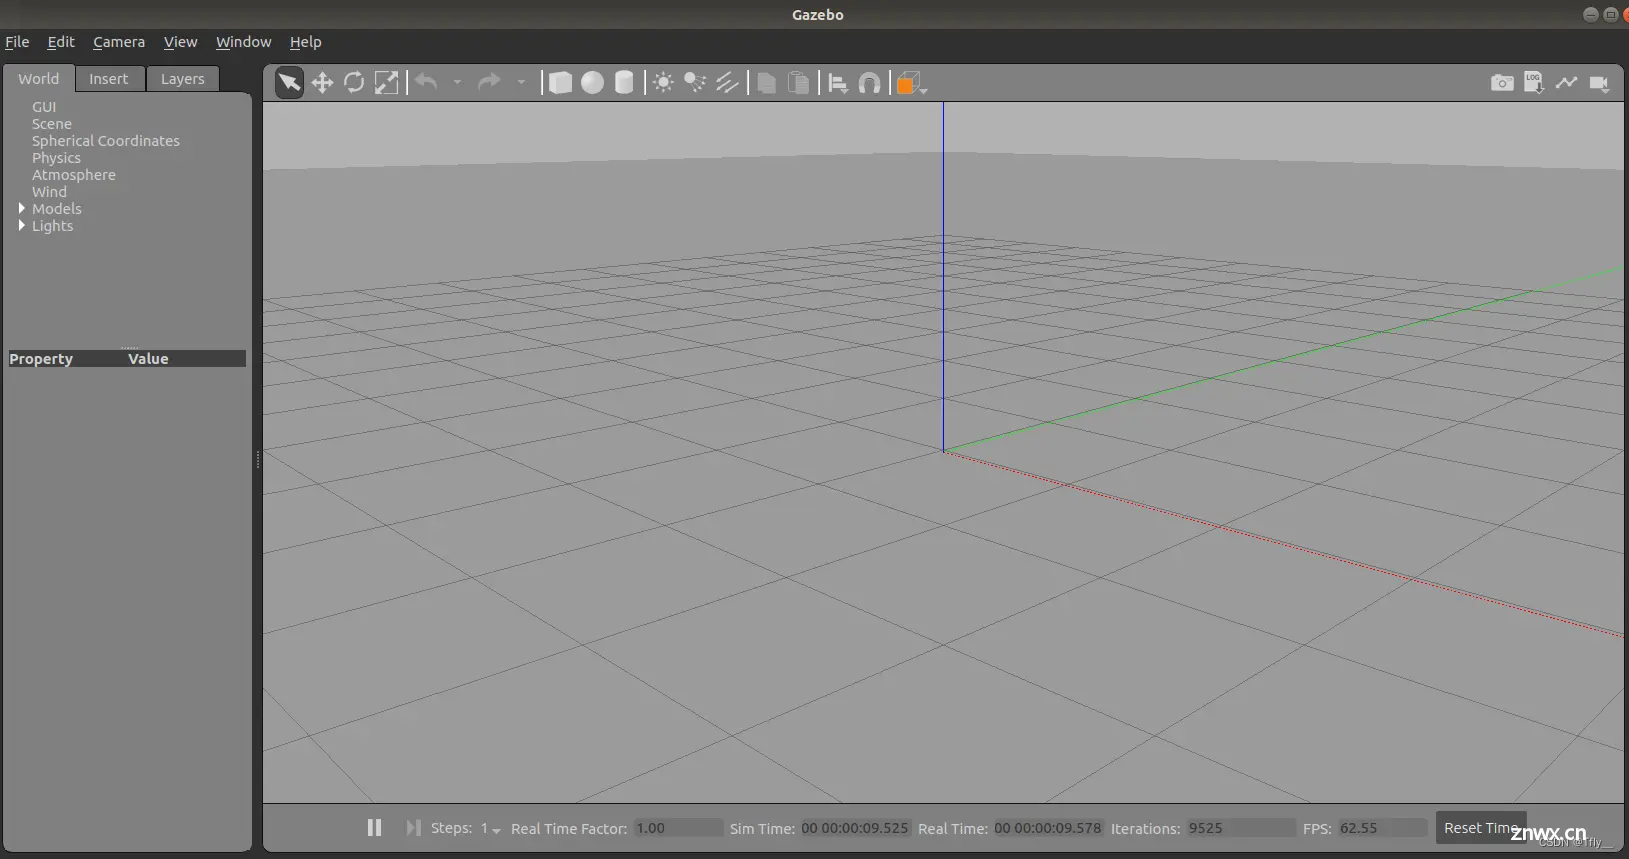1629x859 pixels.
Task: Pause the simulation
Action: pos(374,827)
